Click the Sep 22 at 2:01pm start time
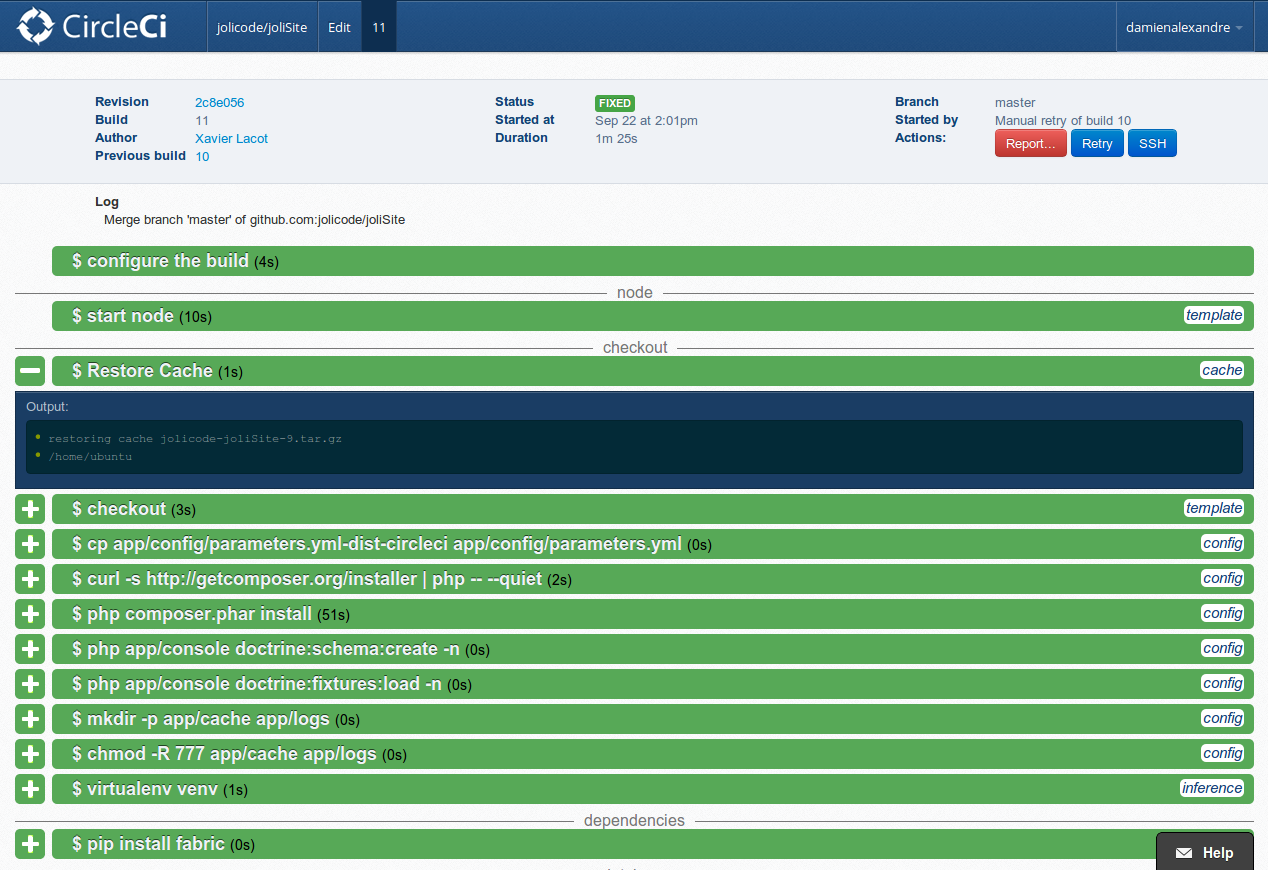The height and width of the screenshot is (870, 1268). click(646, 120)
